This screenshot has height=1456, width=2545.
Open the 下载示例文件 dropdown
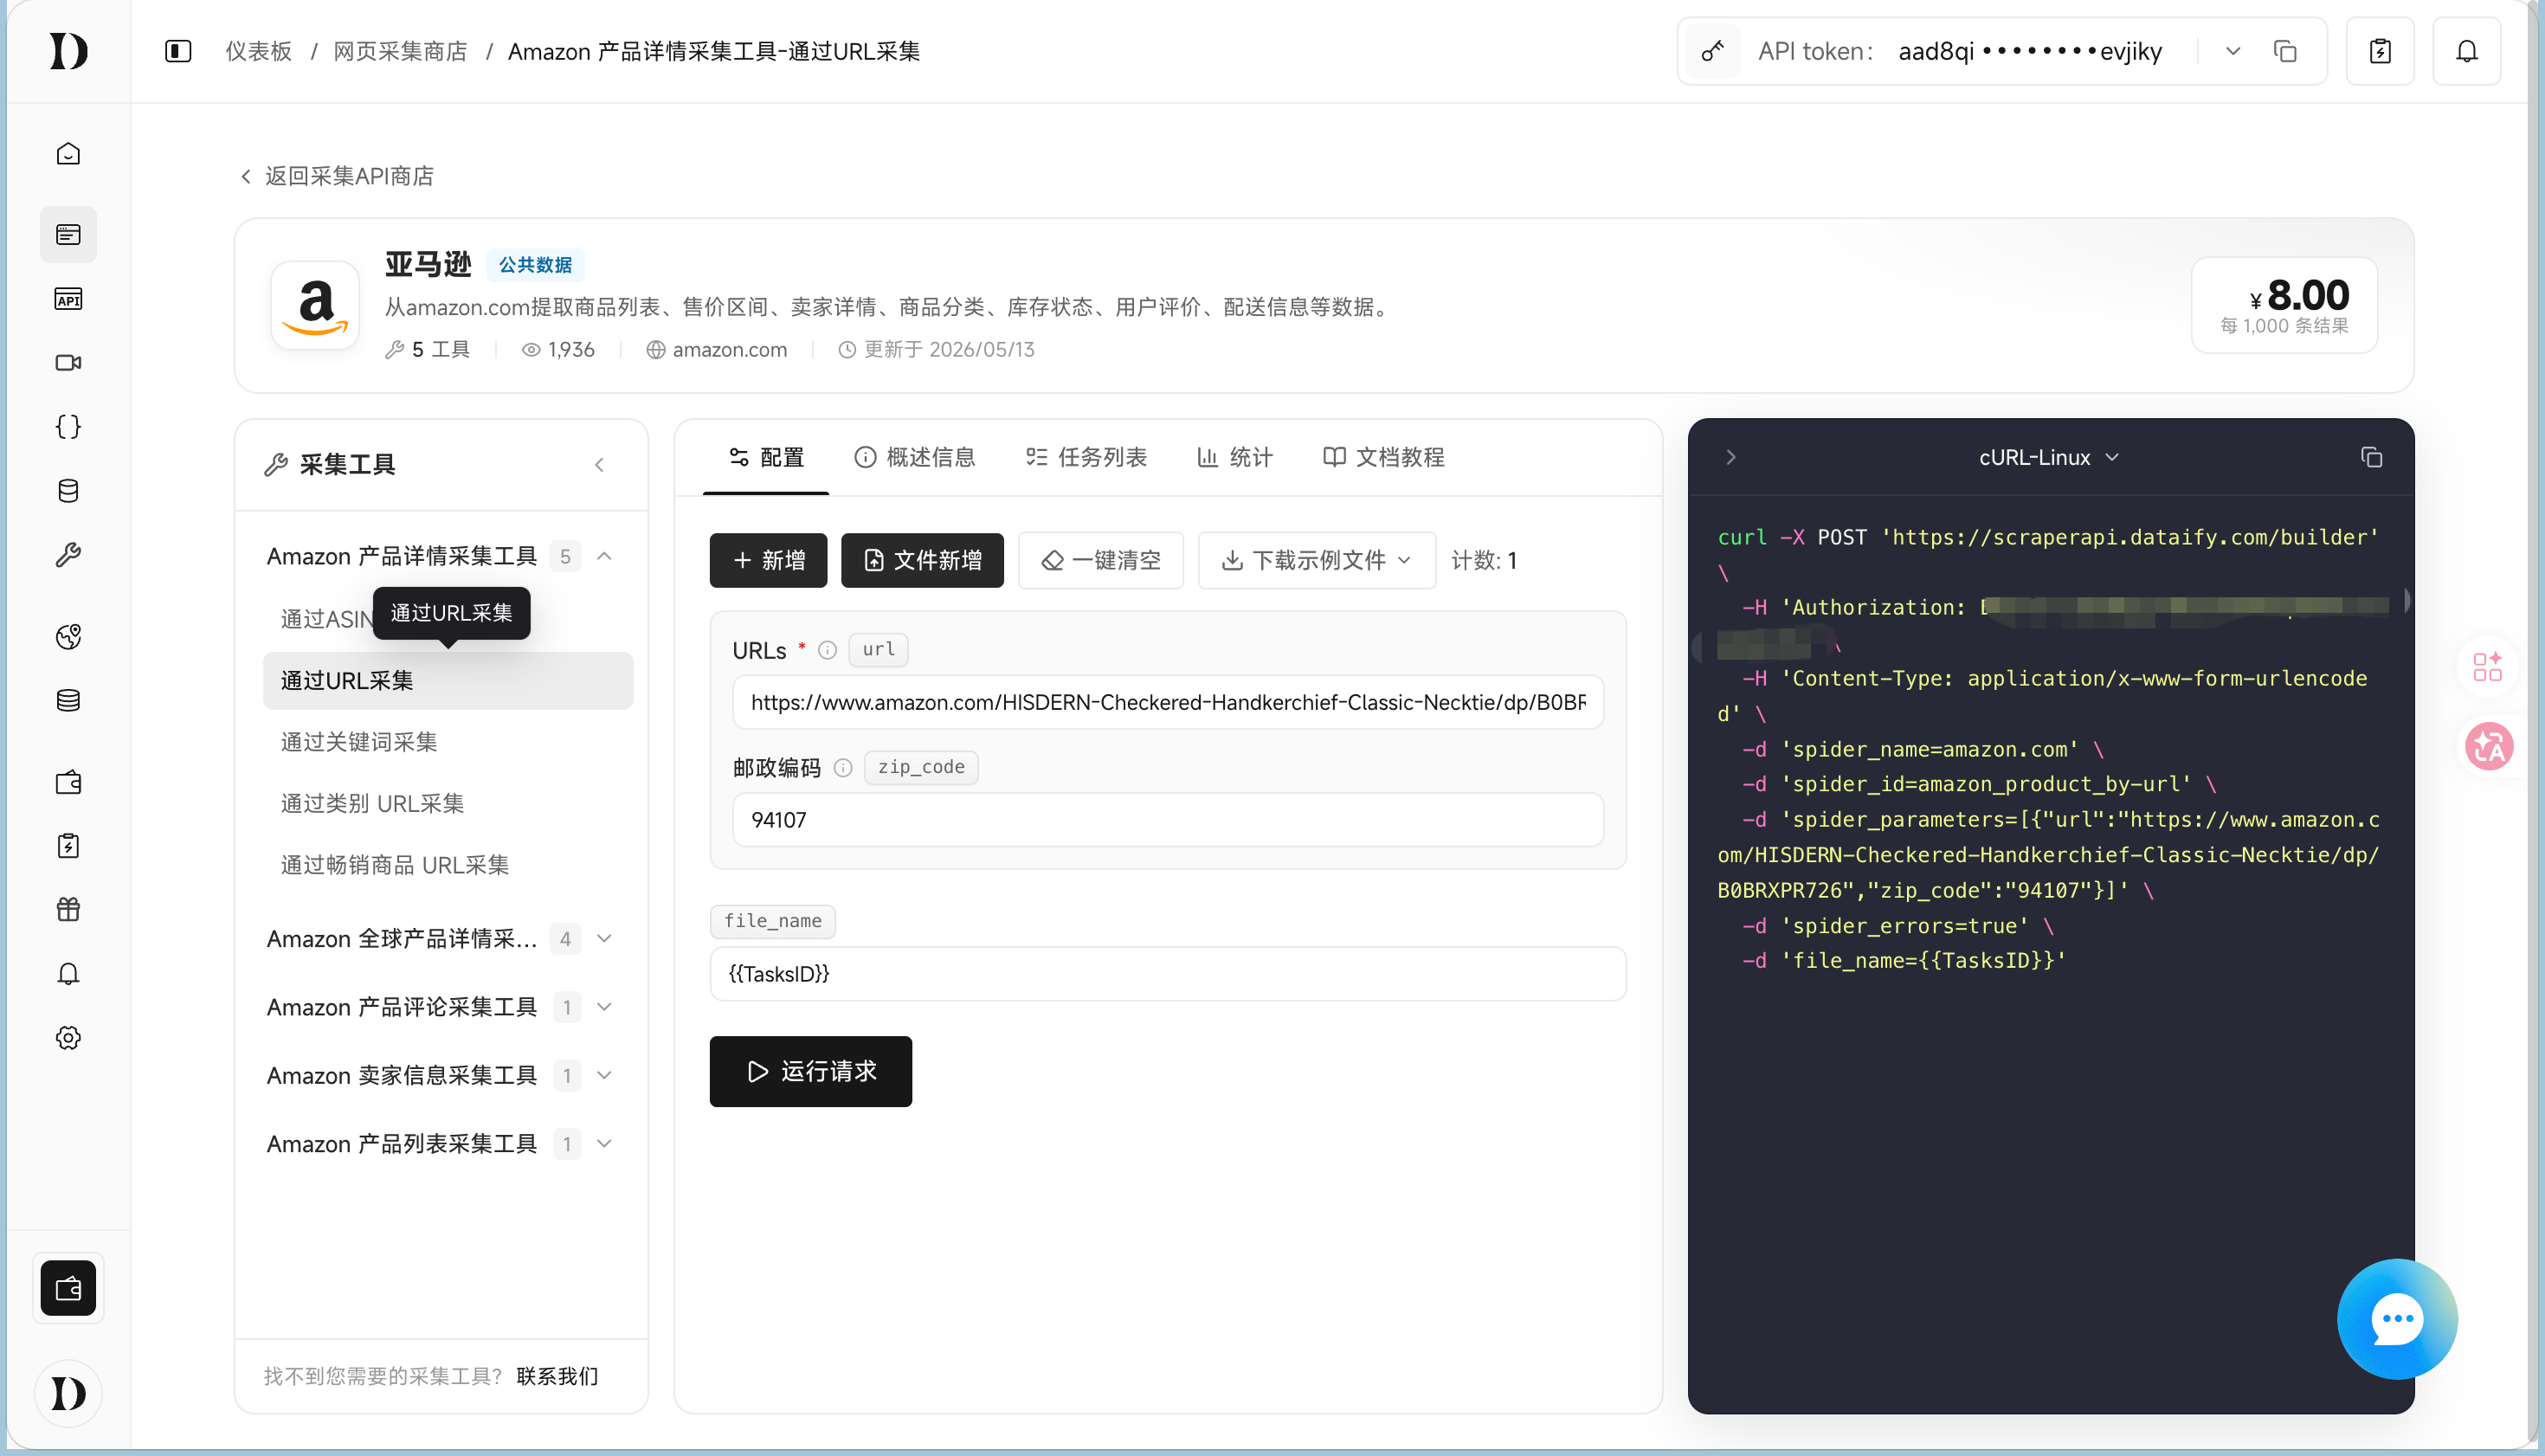pyautogui.click(x=1317, y=561)
